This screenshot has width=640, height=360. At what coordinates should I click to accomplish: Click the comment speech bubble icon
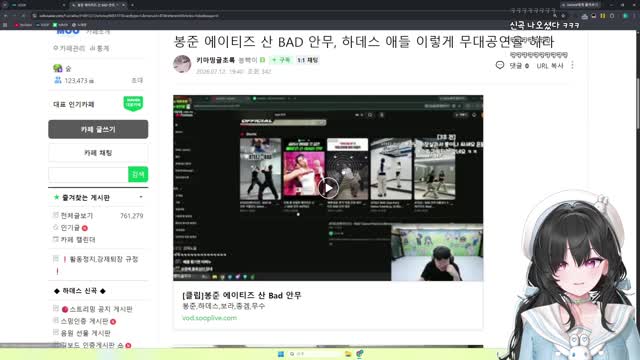500,65
